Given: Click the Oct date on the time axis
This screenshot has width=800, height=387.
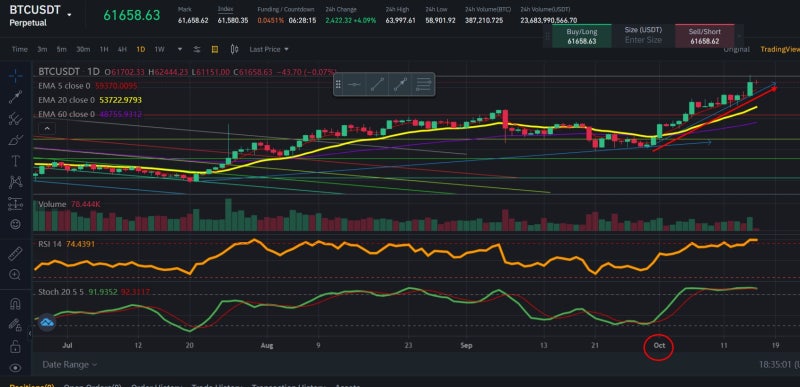Looking at the screenshot, I should point(659,345).
